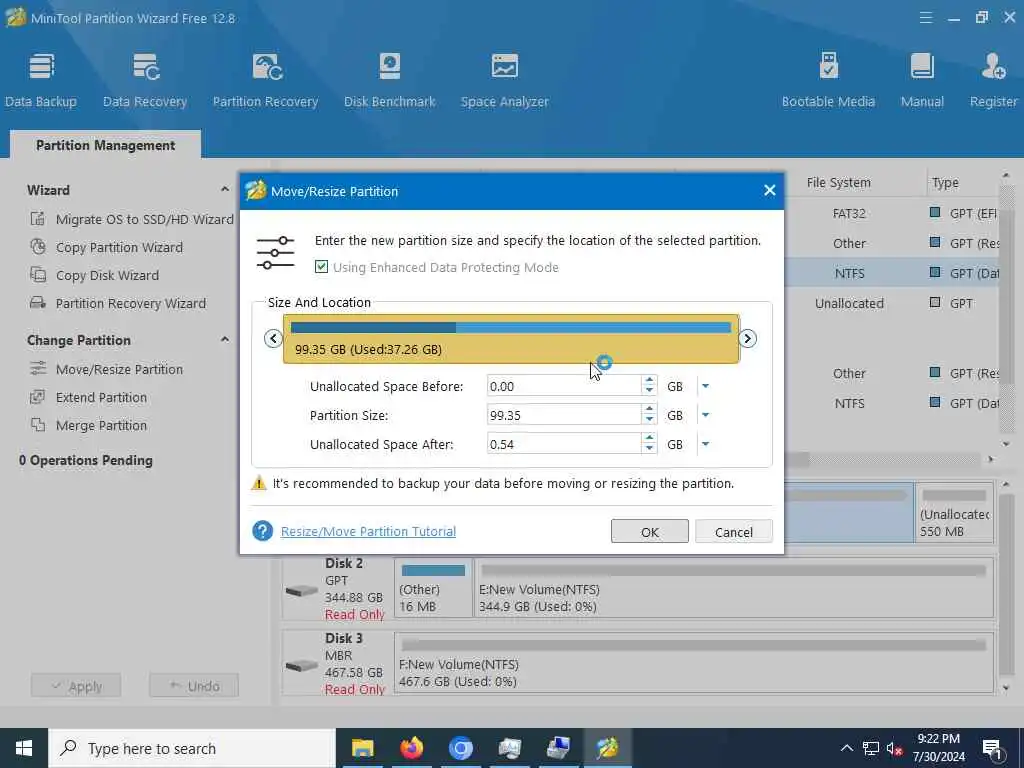The width and height of the screenshot is (1024, 768).
Task: Open Windows Start menu
Action: (x=24, y=748)
